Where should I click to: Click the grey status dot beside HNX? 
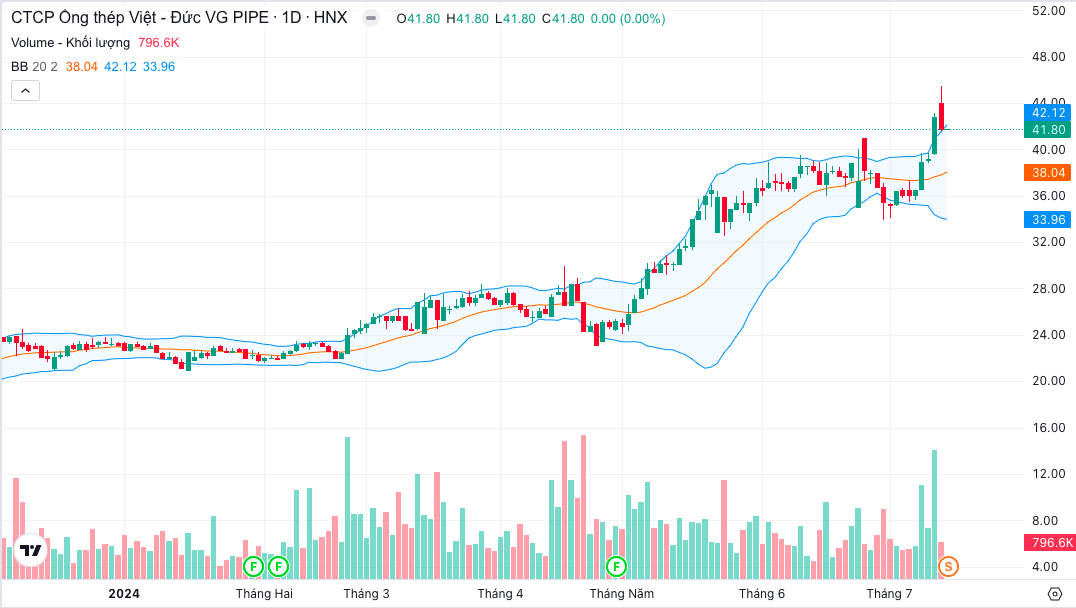point(371,19)
